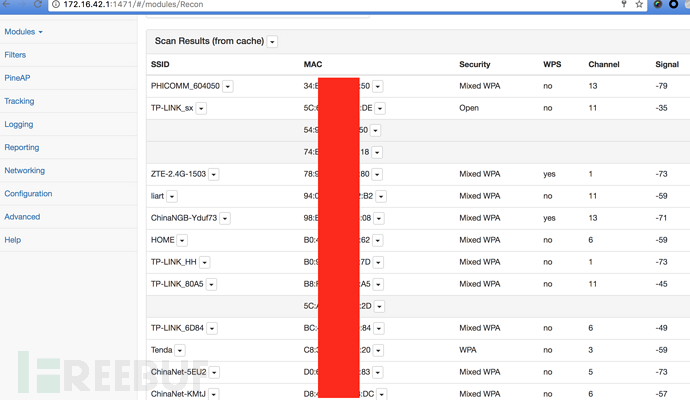Select channel 3 in the Tenda row

[591, 350]
